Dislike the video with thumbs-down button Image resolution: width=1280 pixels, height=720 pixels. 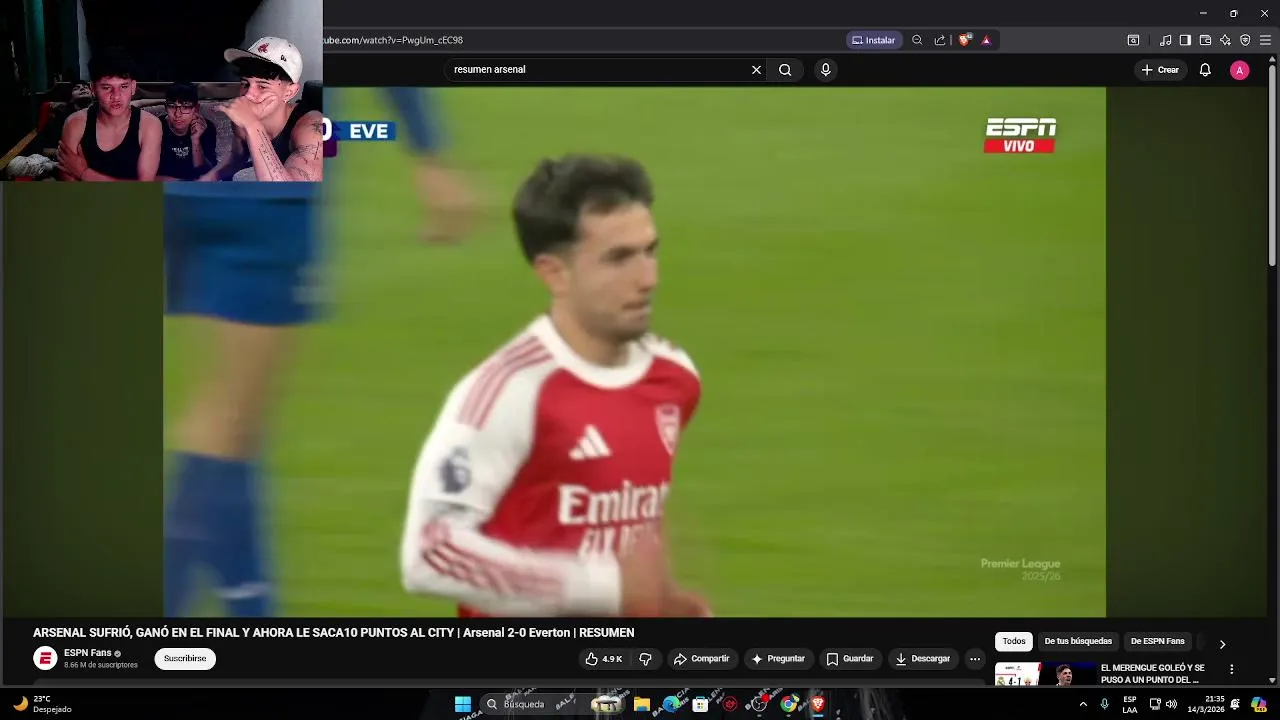coord(645,659)
